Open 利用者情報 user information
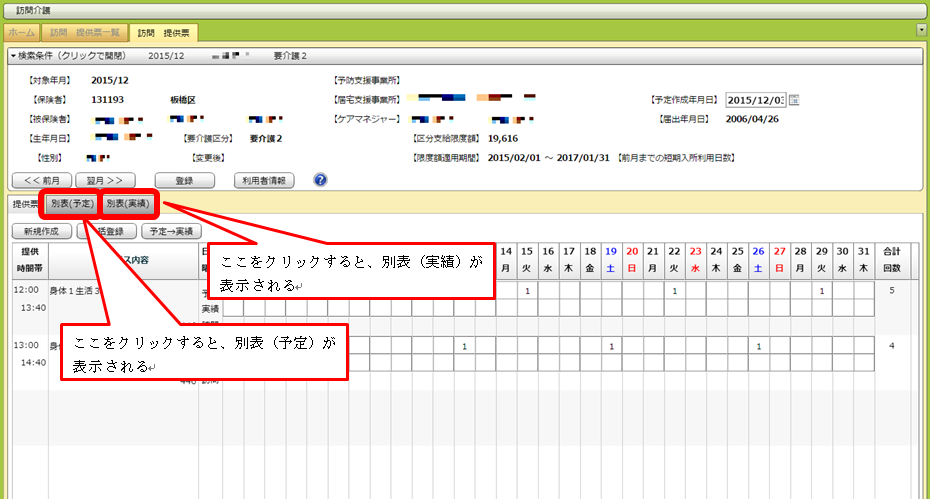The width and height of the screenshot is (930, 499). 264,181
